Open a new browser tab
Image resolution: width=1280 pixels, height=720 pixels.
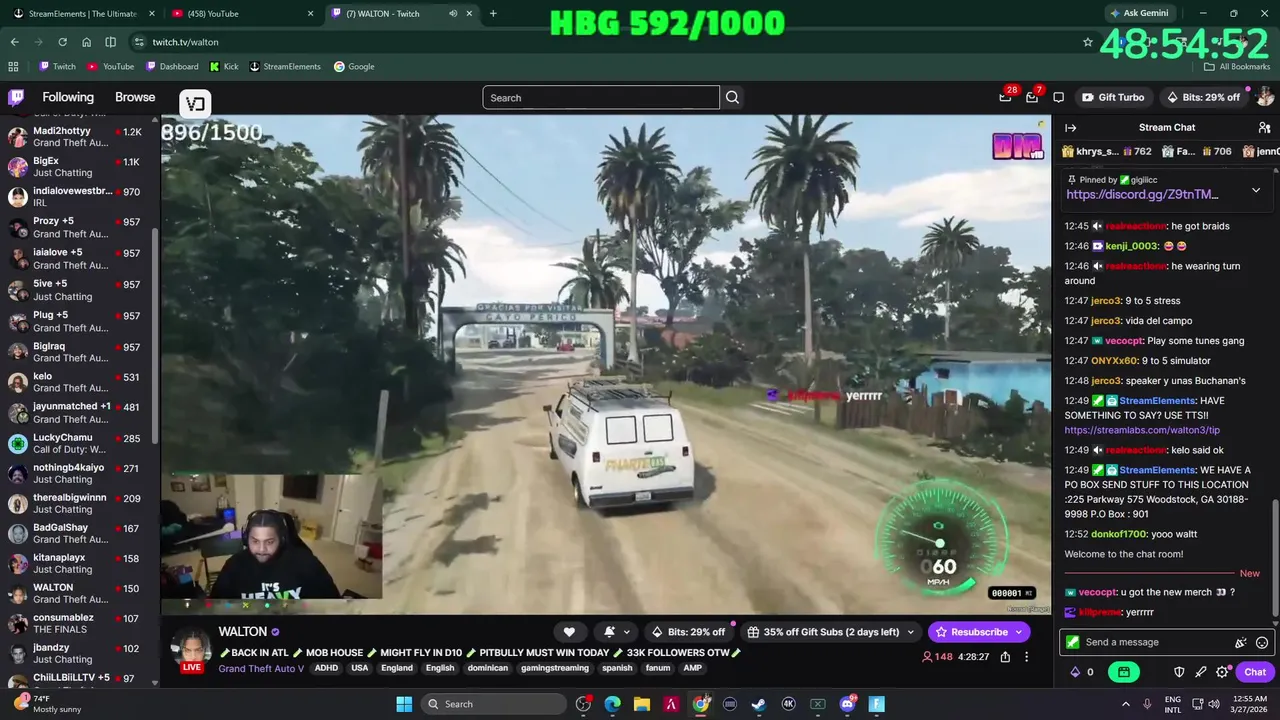click(x=493, y=14)
